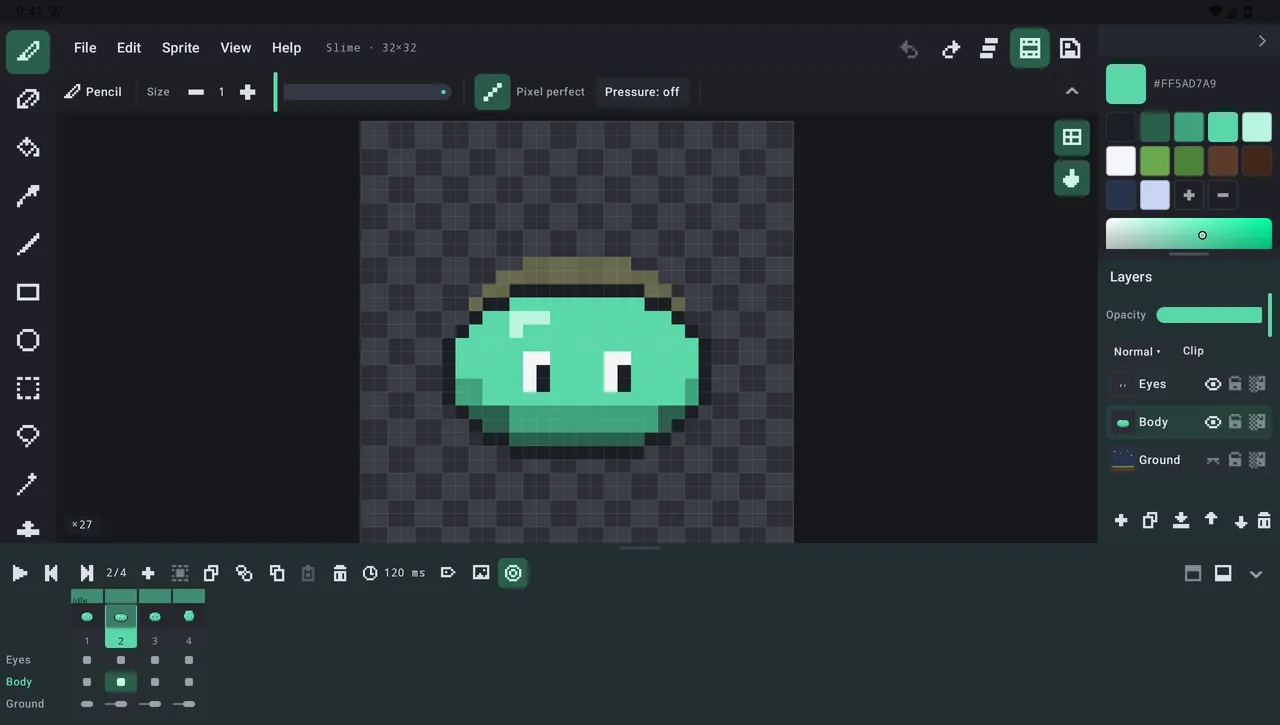
Task: Toggle onion skinning in the timeline
Action: 513,573
